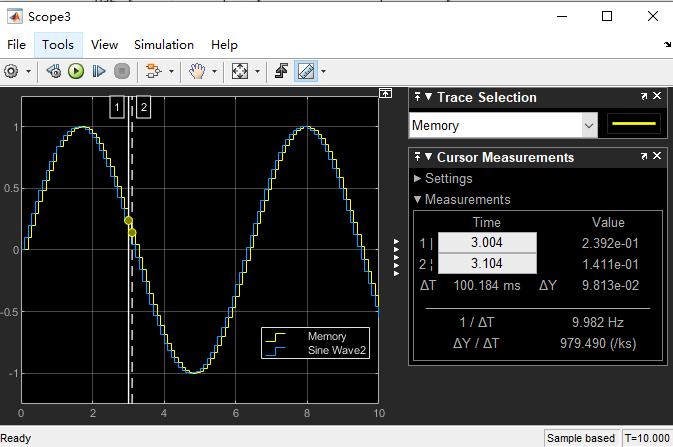Click the Step Back button

pyautogui.click(x=54, y=71)
